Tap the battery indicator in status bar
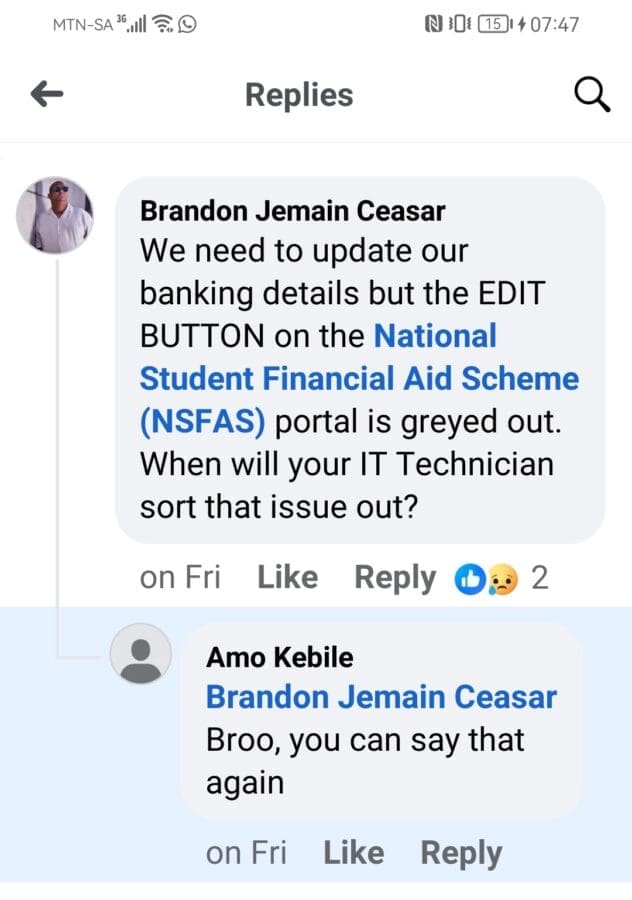Screen dimensions: 632x900 [x=495, y=24]
